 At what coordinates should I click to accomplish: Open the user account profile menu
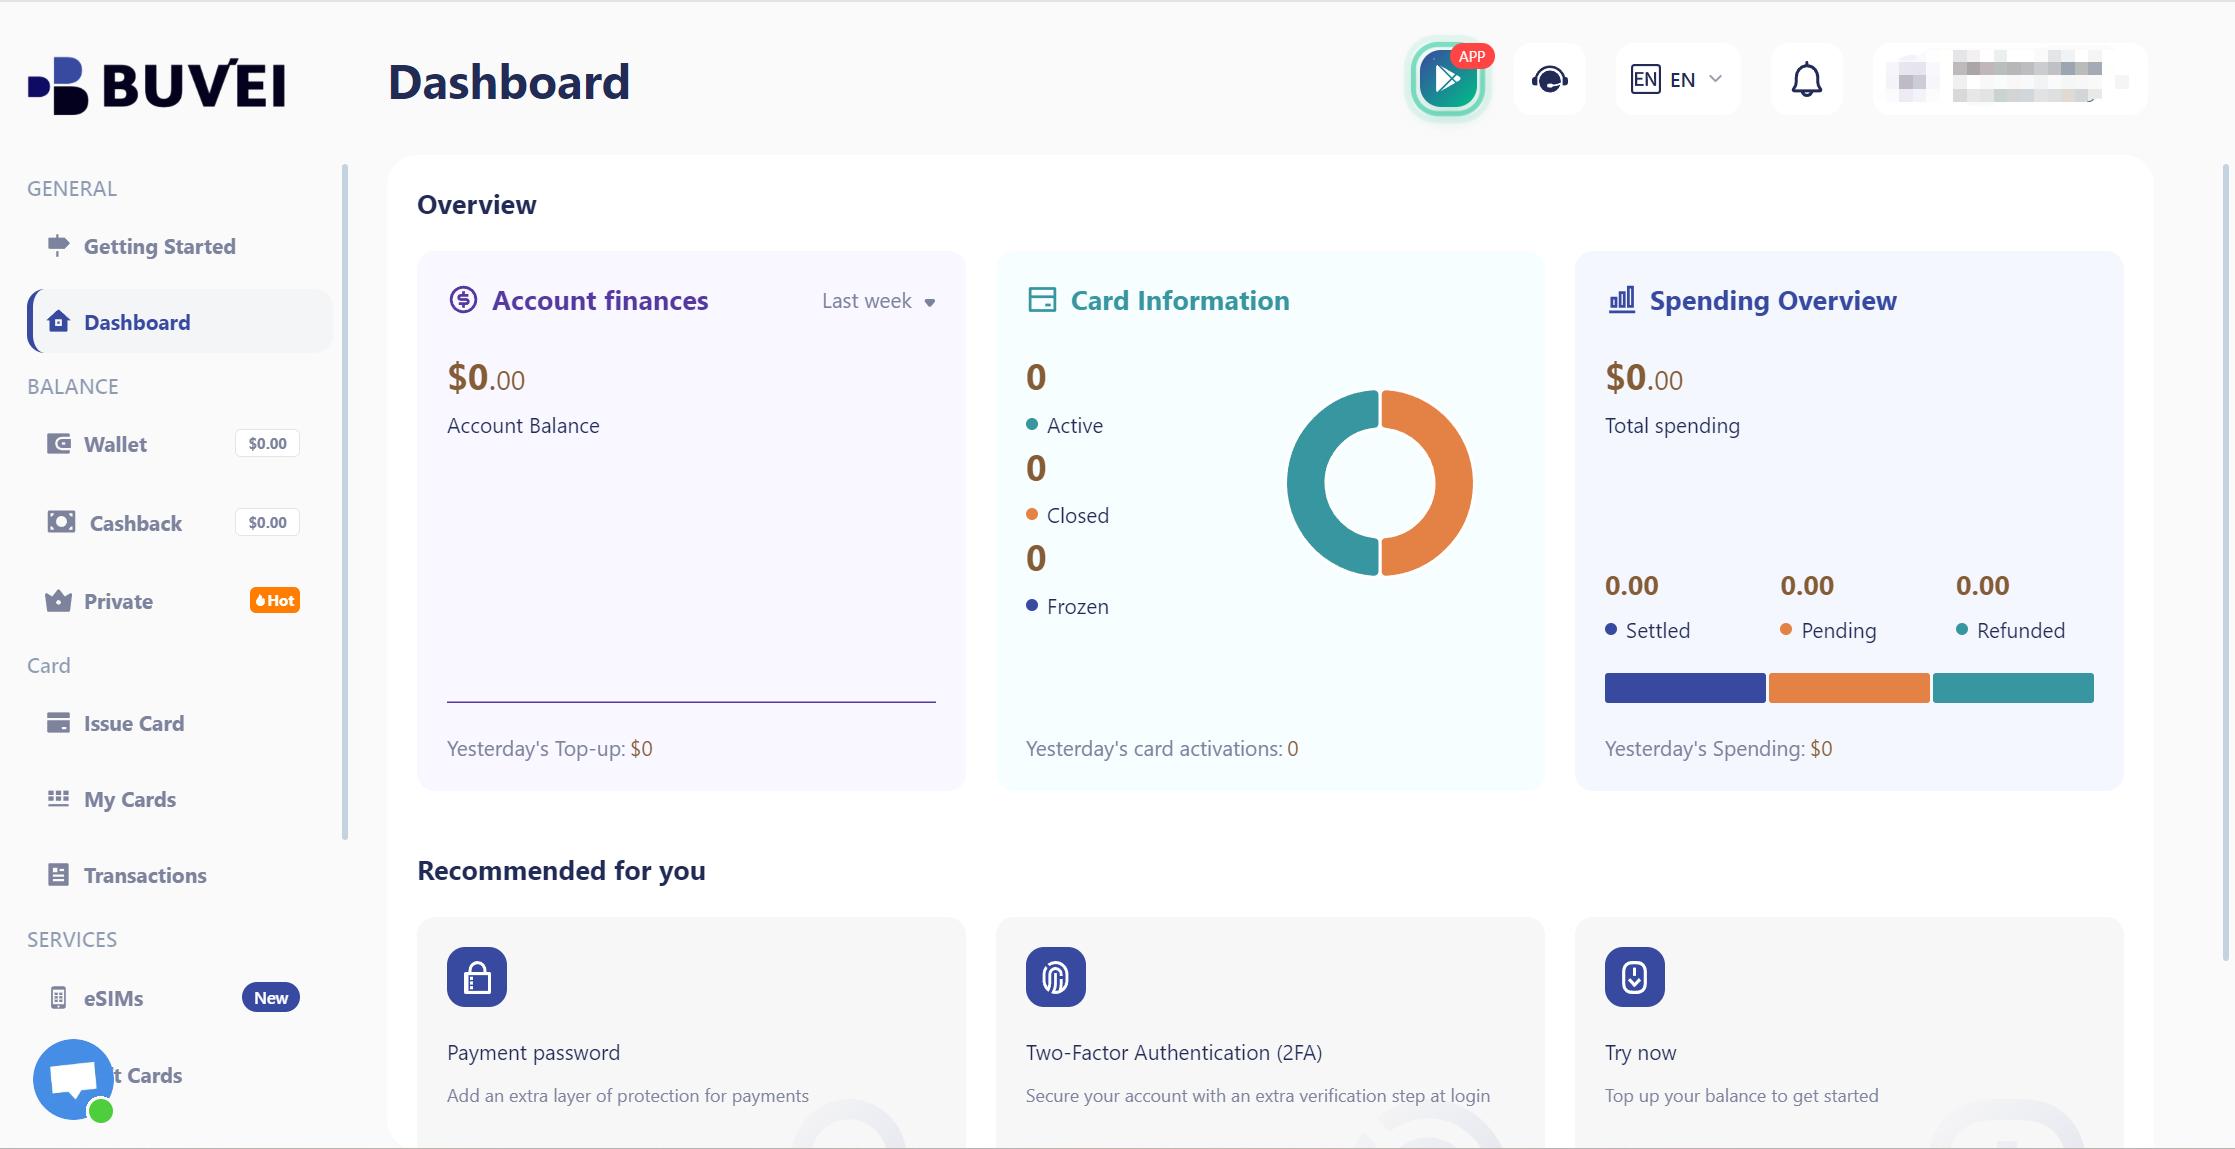[x=2010, y=79]
